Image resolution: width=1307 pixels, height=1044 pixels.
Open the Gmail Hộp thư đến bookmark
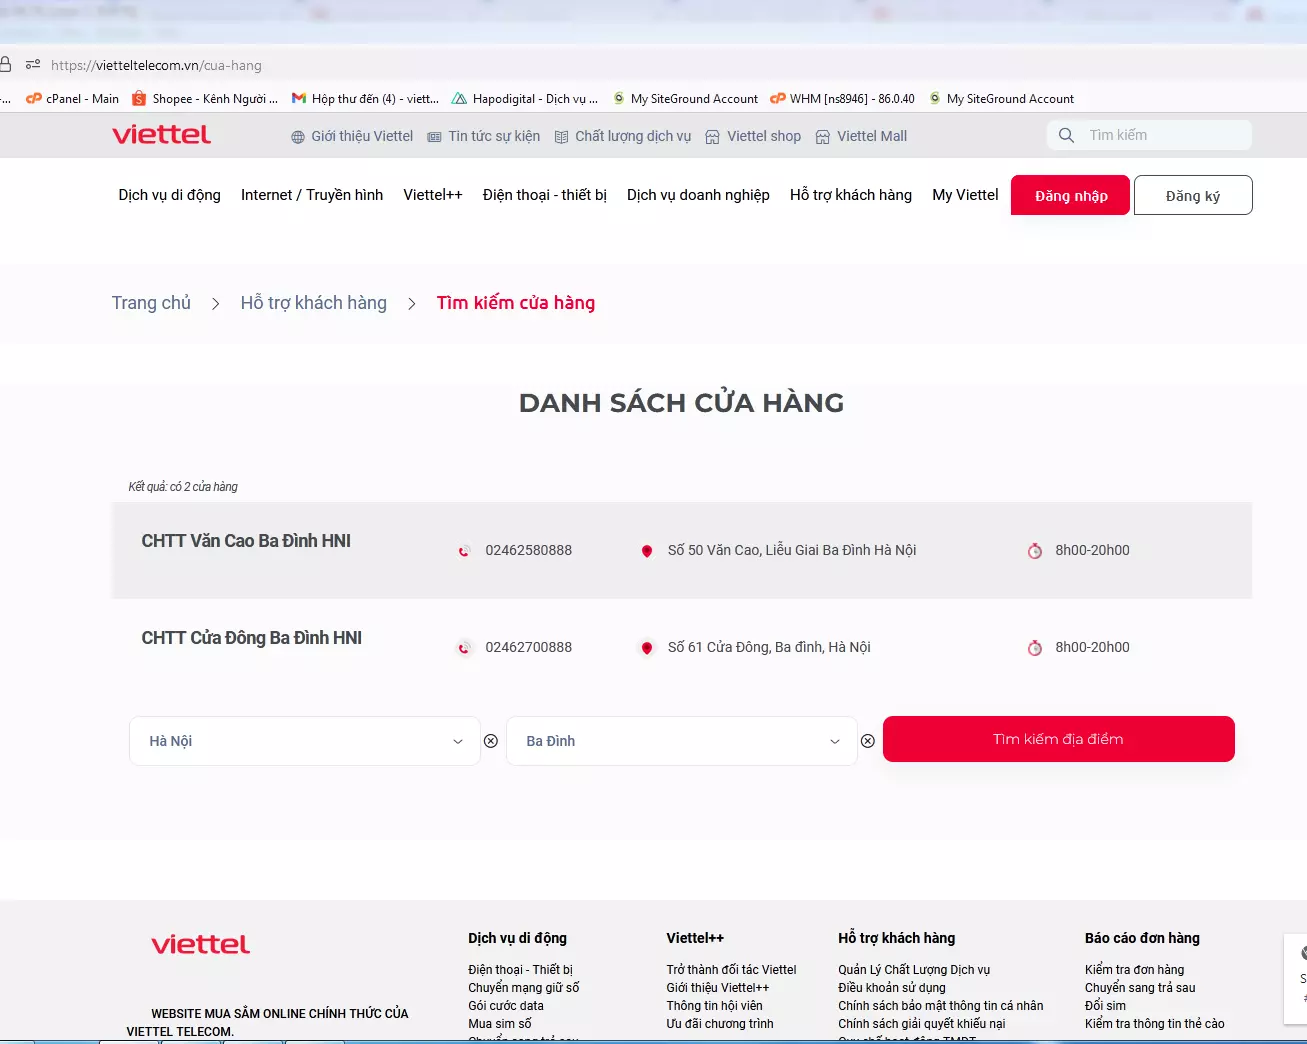pos(365,99)
